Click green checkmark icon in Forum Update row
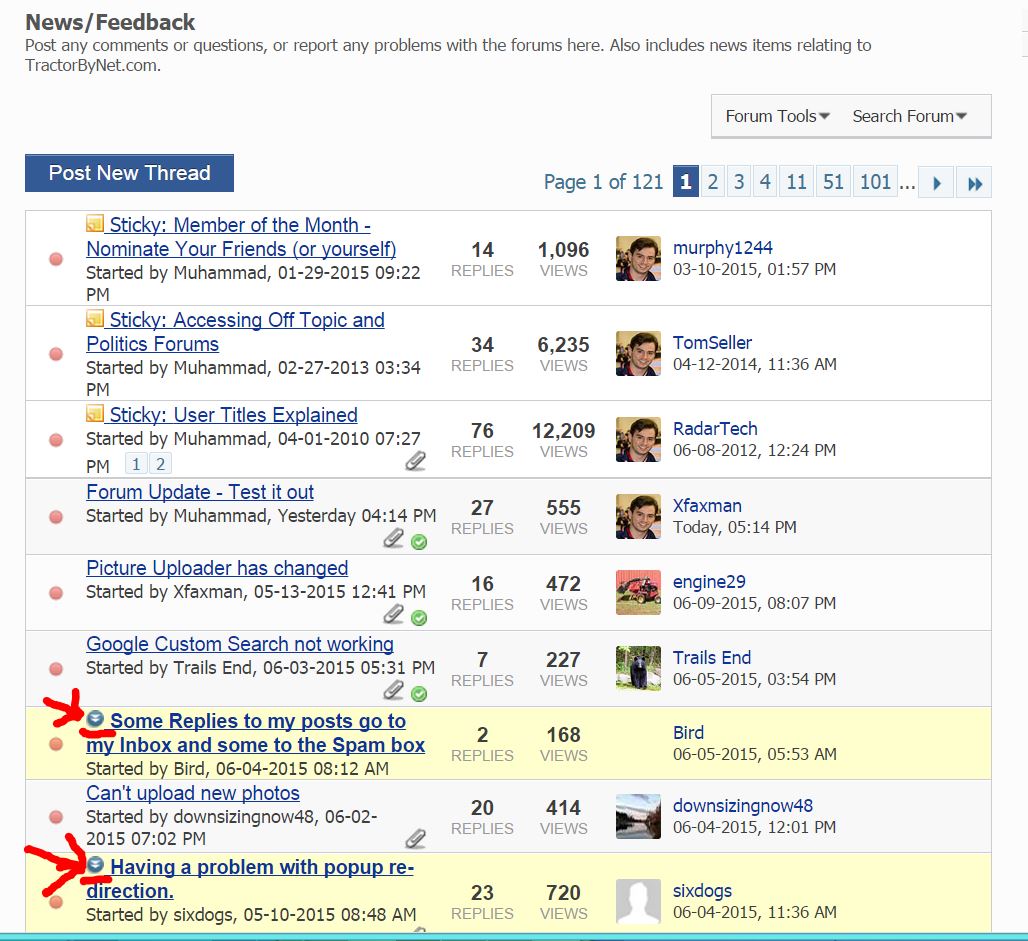Viewport: 1028px width, 941px height. click(419, 542)
